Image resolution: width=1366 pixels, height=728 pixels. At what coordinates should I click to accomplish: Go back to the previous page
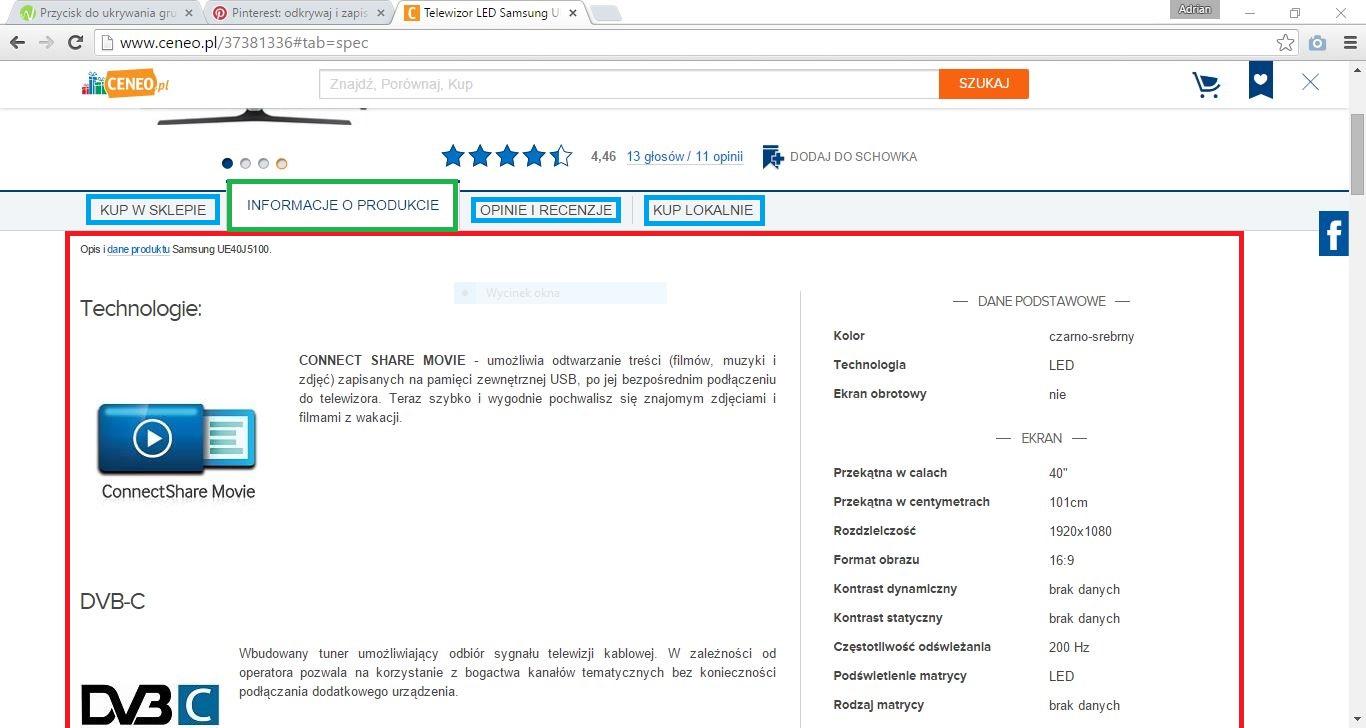point(17,43)
